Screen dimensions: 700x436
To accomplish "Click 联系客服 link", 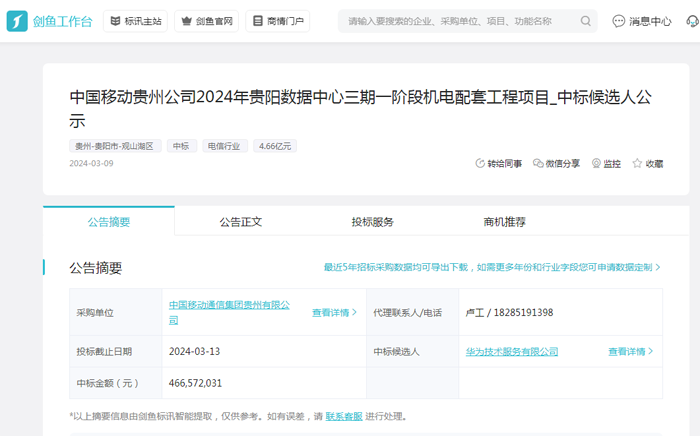I will pyautogui.click(x=343, y=416).
